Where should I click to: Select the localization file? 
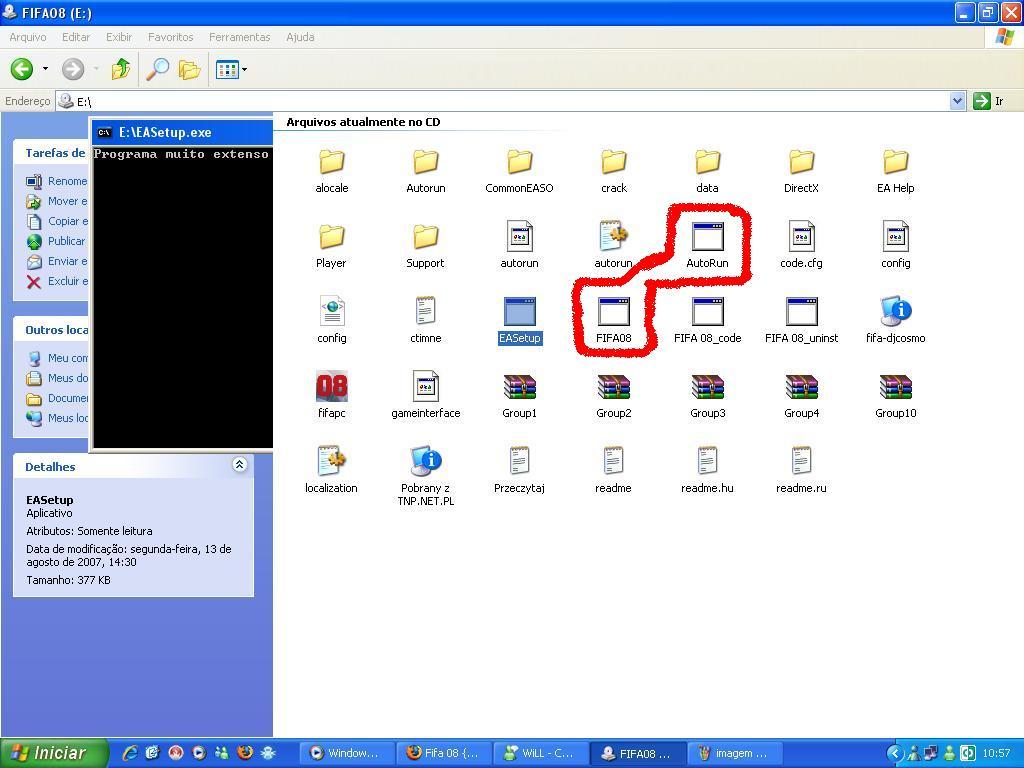tap(331, 470)
